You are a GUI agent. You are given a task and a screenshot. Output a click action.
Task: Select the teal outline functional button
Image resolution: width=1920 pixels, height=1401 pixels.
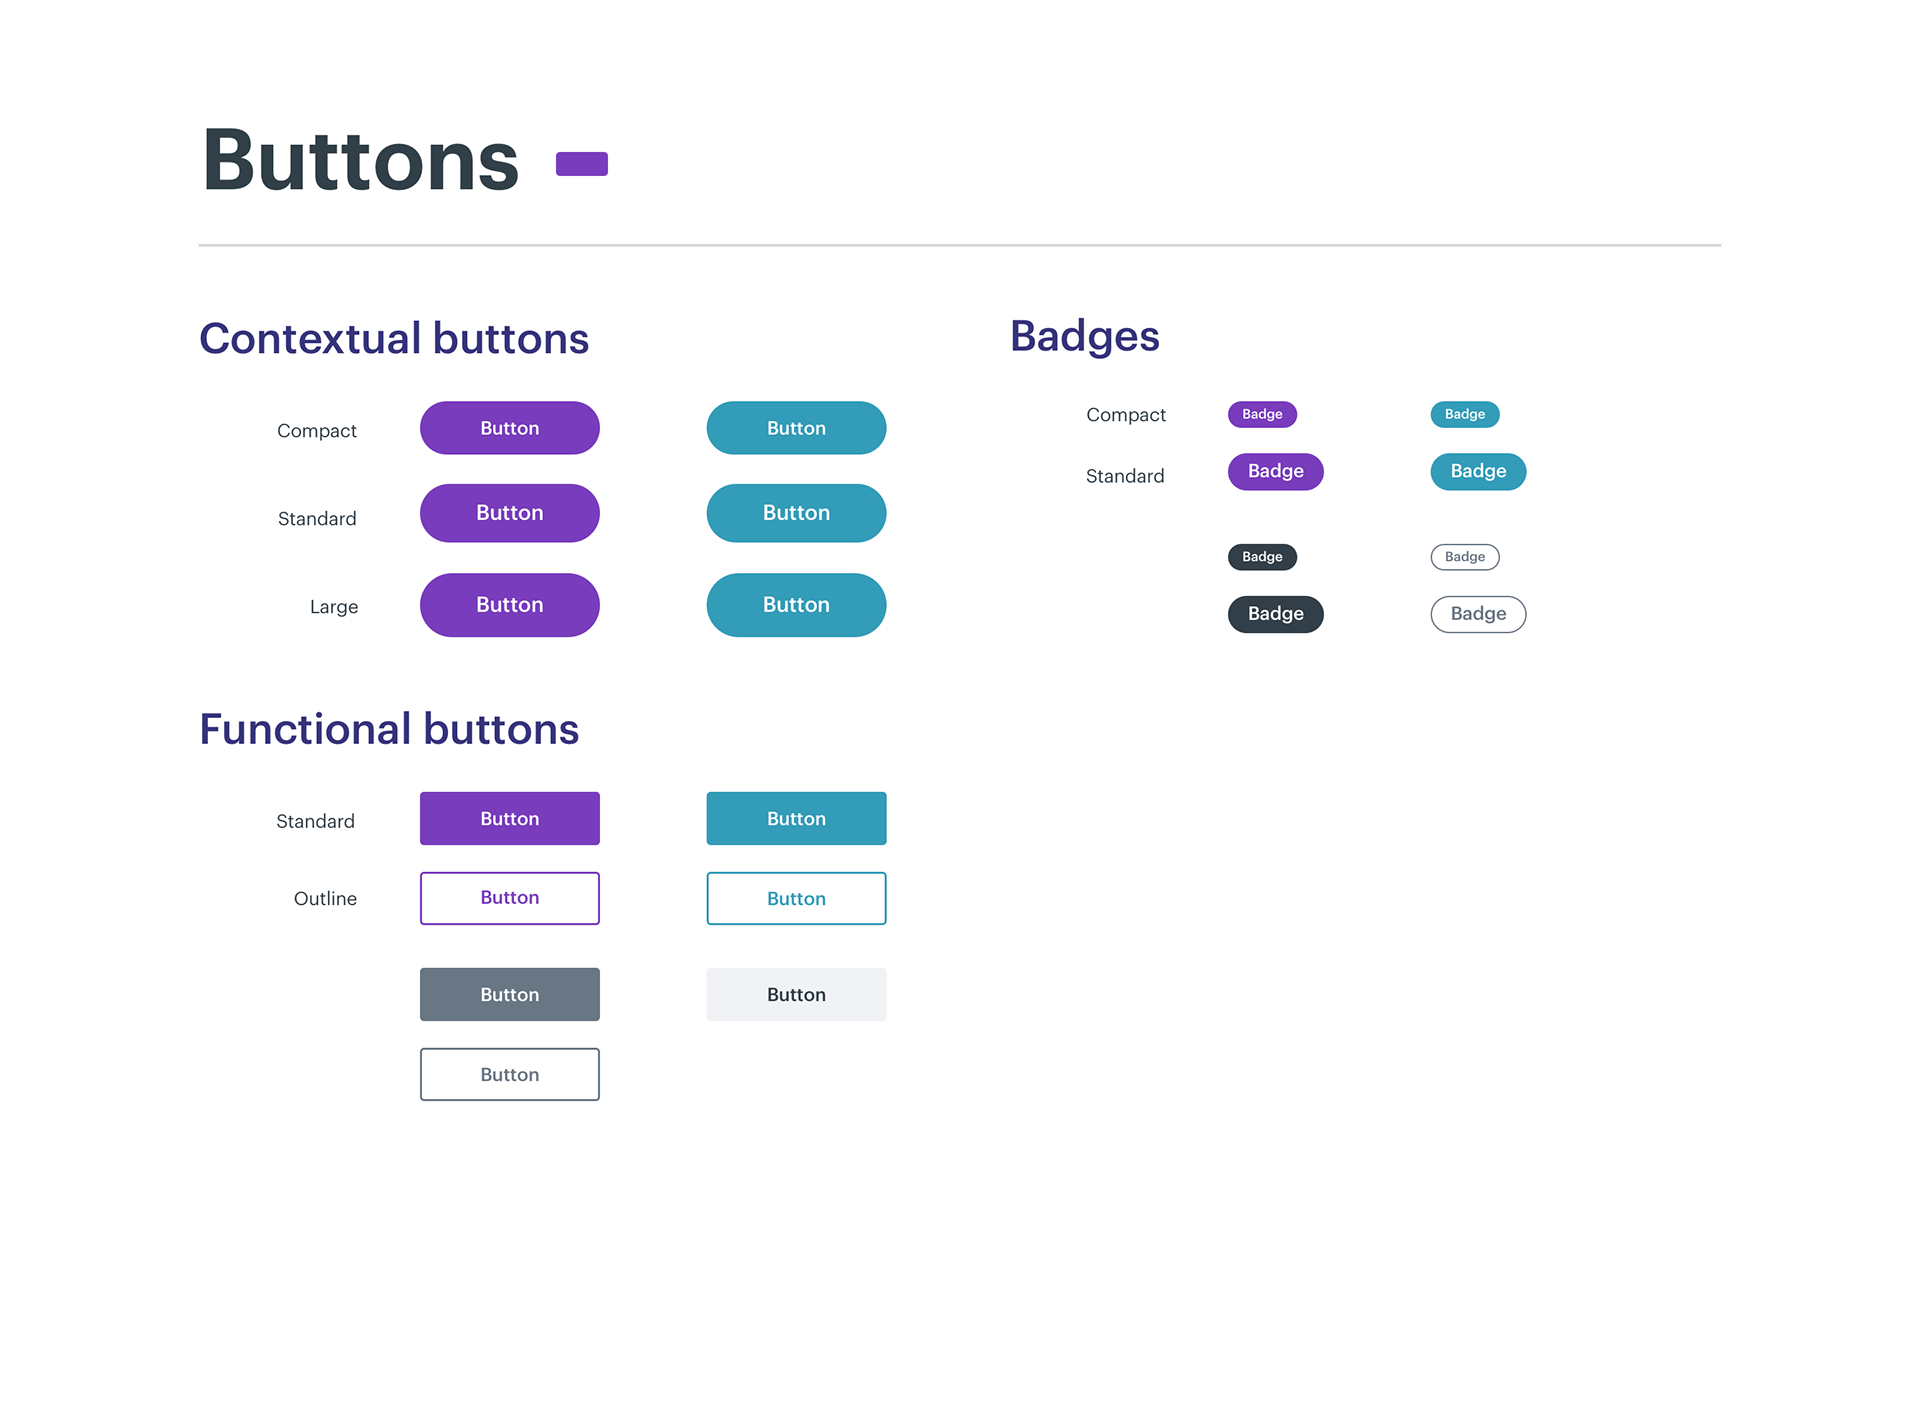(x=796, y=899)
